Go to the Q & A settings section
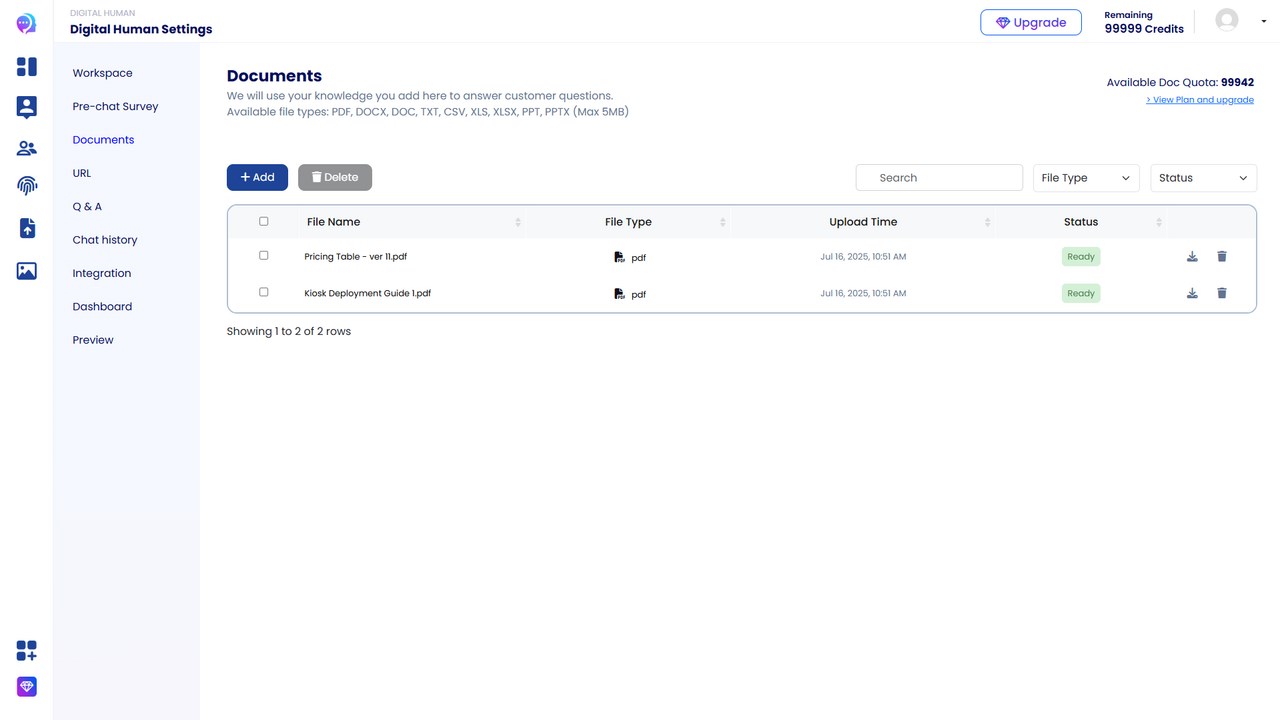Viewport: 1280px width, 720px height. click(x=87, y=206)
